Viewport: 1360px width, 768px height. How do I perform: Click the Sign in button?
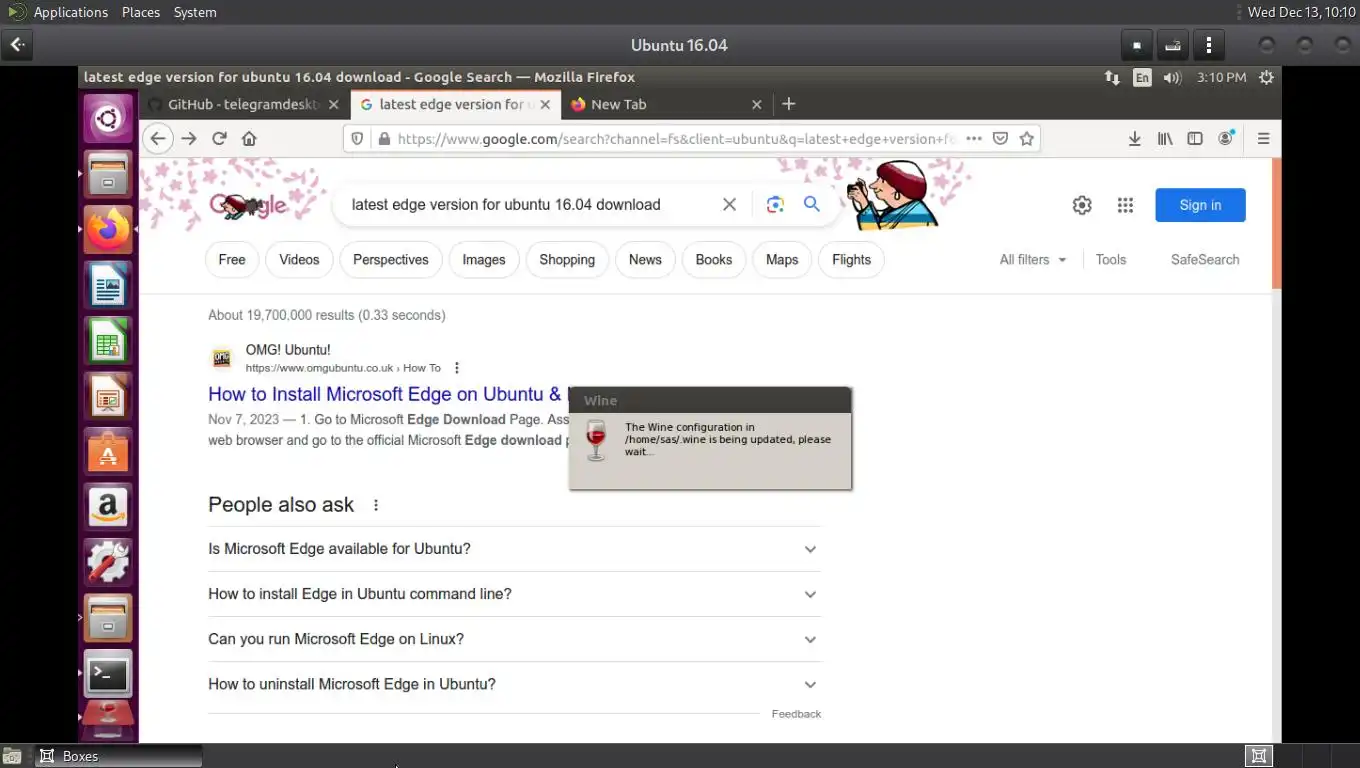[1200, 205]
